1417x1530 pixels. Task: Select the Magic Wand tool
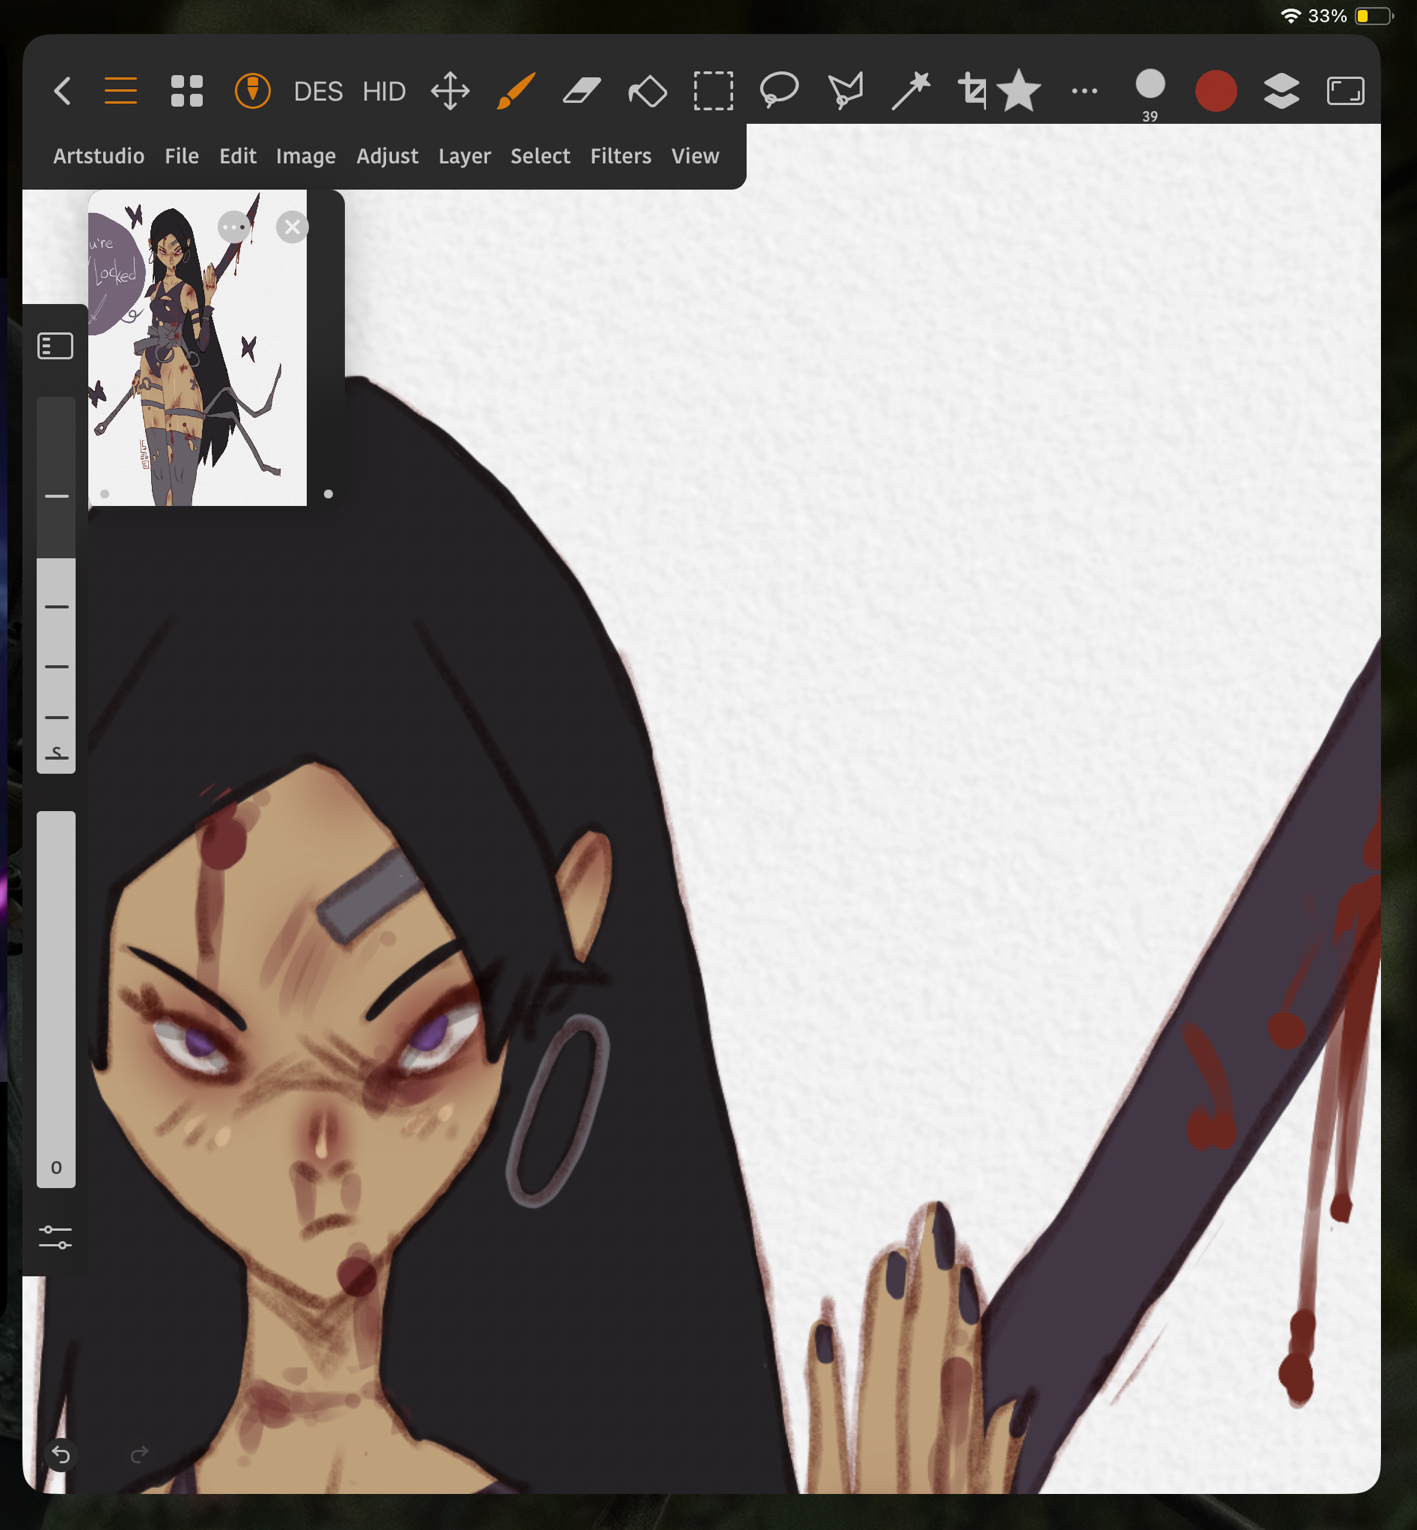911,91
